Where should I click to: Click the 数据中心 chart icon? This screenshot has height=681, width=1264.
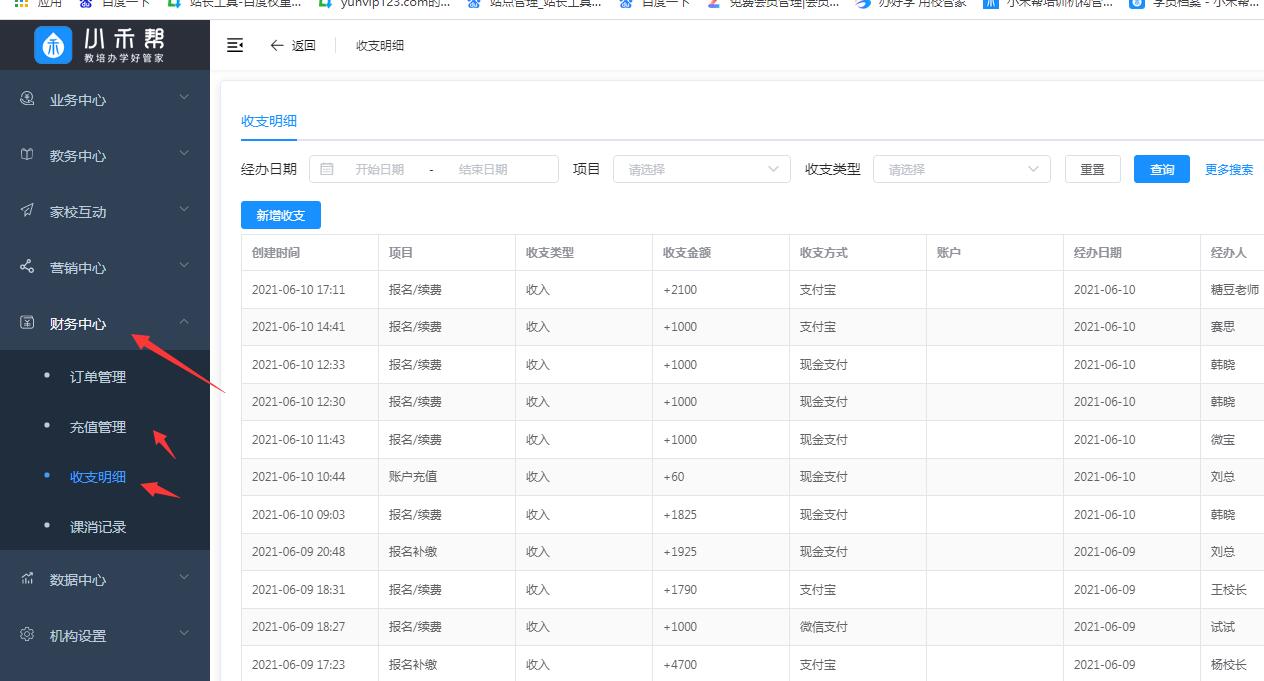click(x=27, y=579)
